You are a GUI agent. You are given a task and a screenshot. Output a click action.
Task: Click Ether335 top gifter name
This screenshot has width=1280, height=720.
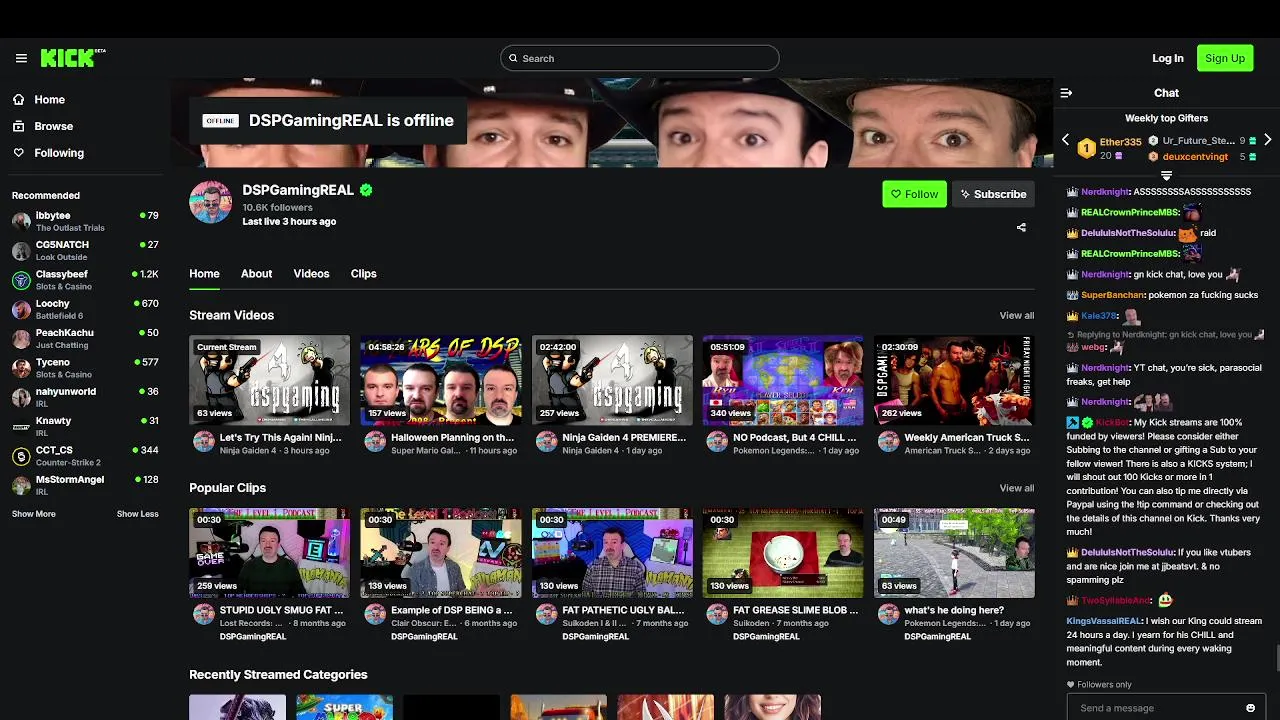tap(1120, 142)
